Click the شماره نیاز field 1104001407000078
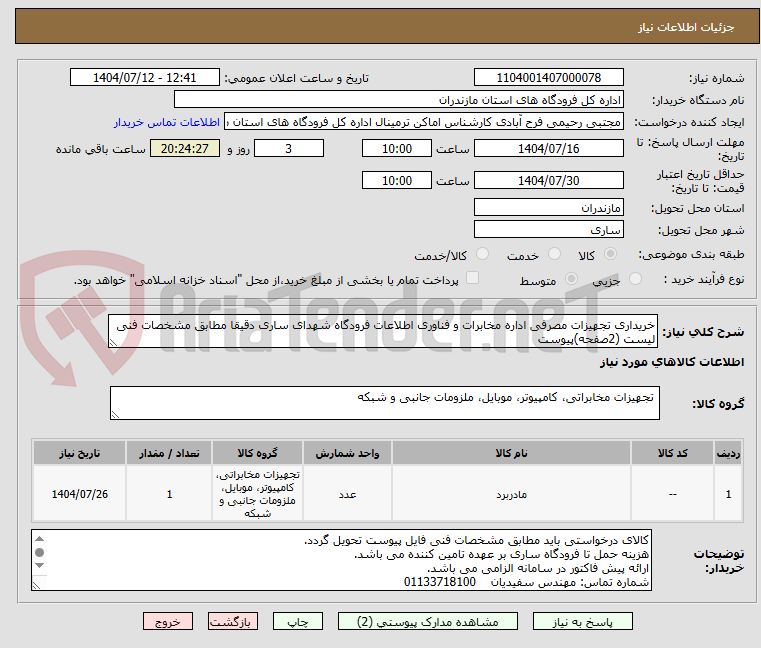 pyautogui.click(x=548, y=78)
